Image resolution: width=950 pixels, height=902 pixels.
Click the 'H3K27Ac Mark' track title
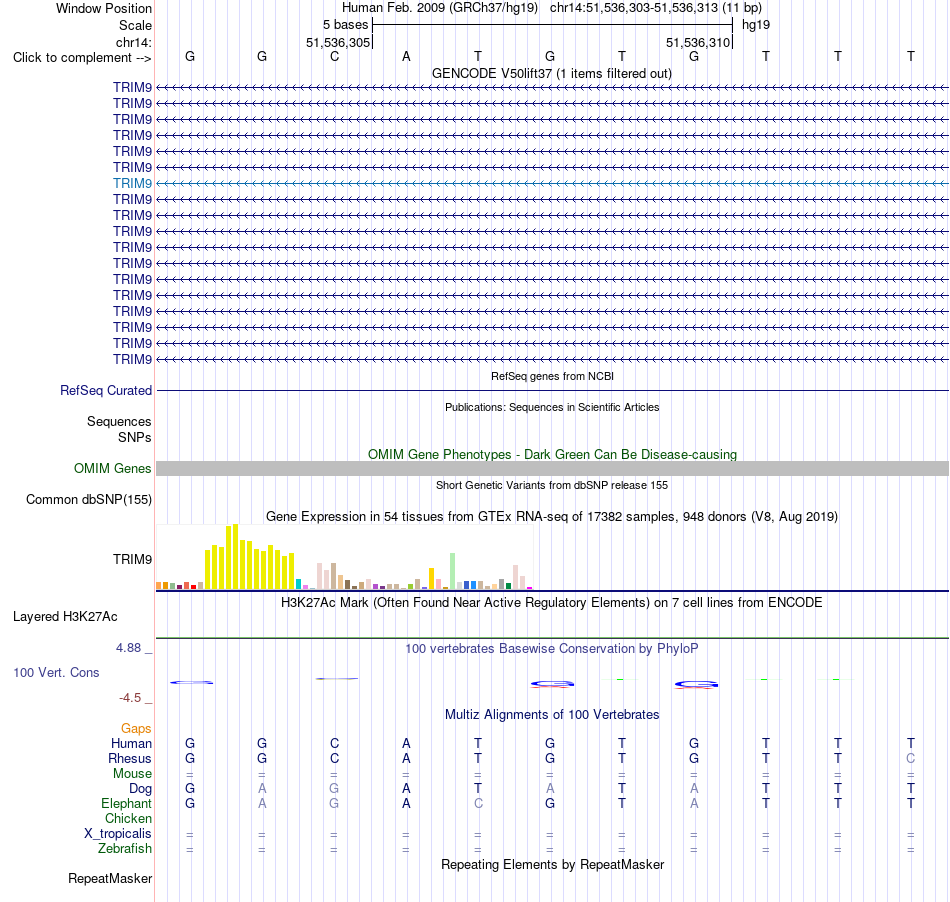tap(551, 602)
